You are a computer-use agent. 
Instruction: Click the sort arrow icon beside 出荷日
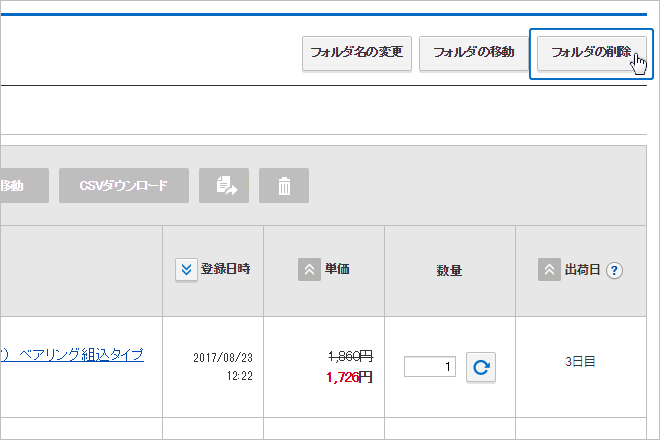[x=549, y=270]
